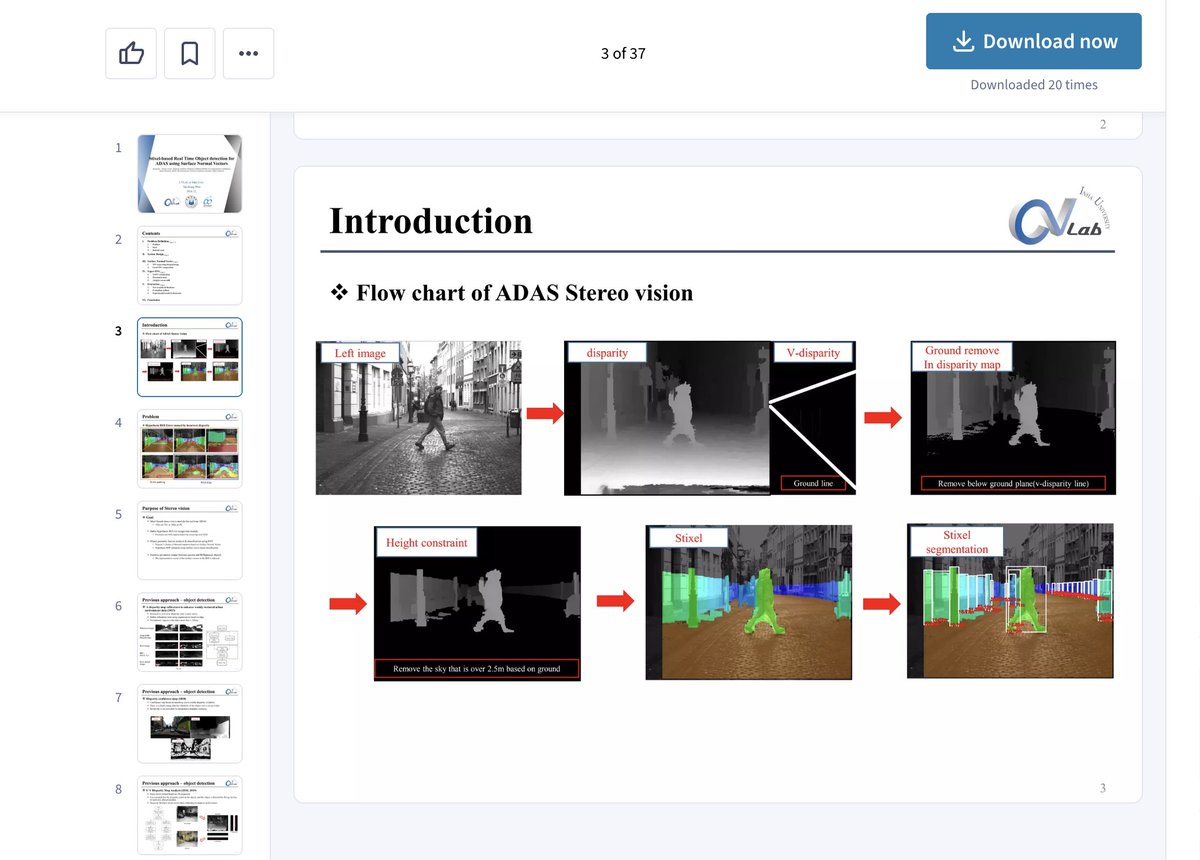The image size is (1200, 860).
Task: Click the 'Downloaded 20 times' text
Action: tap(1034, 85)
